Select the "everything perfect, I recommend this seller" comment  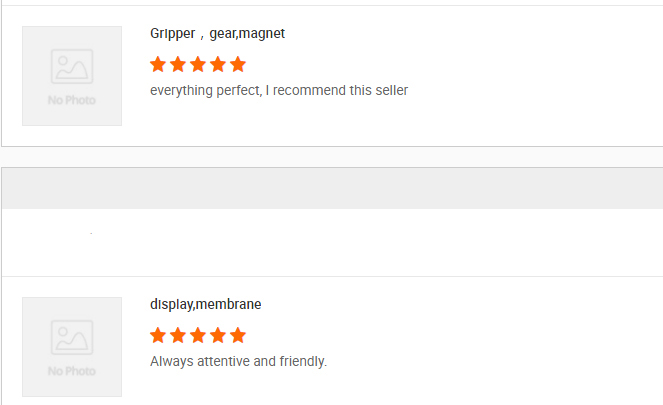tap(279, 91)
